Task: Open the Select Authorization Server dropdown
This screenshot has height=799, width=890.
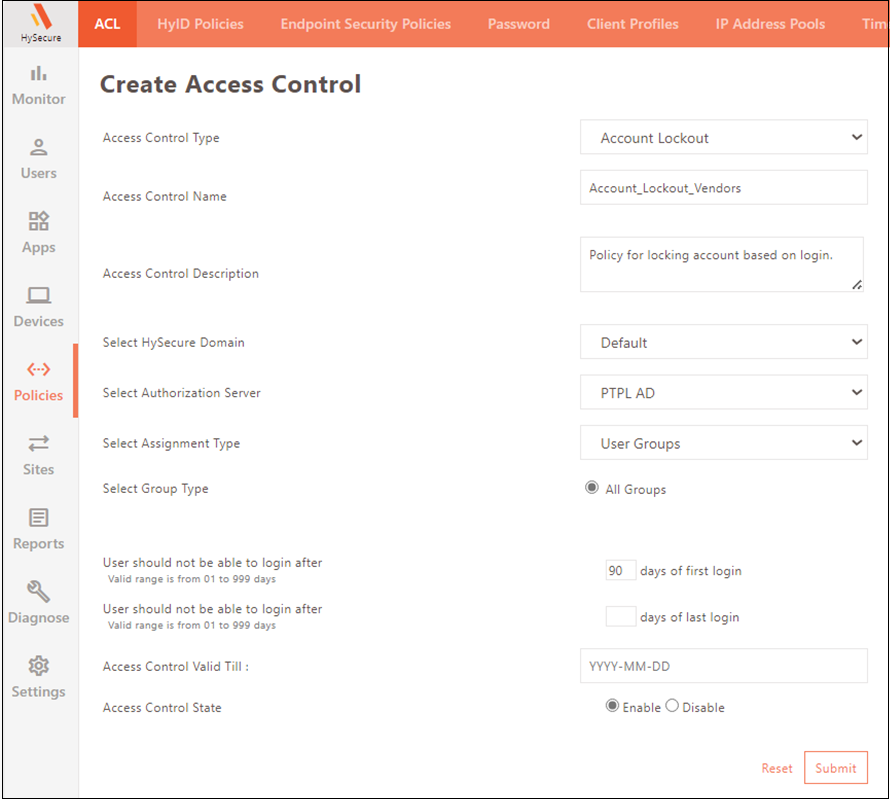Action: [x=723, y=393]
